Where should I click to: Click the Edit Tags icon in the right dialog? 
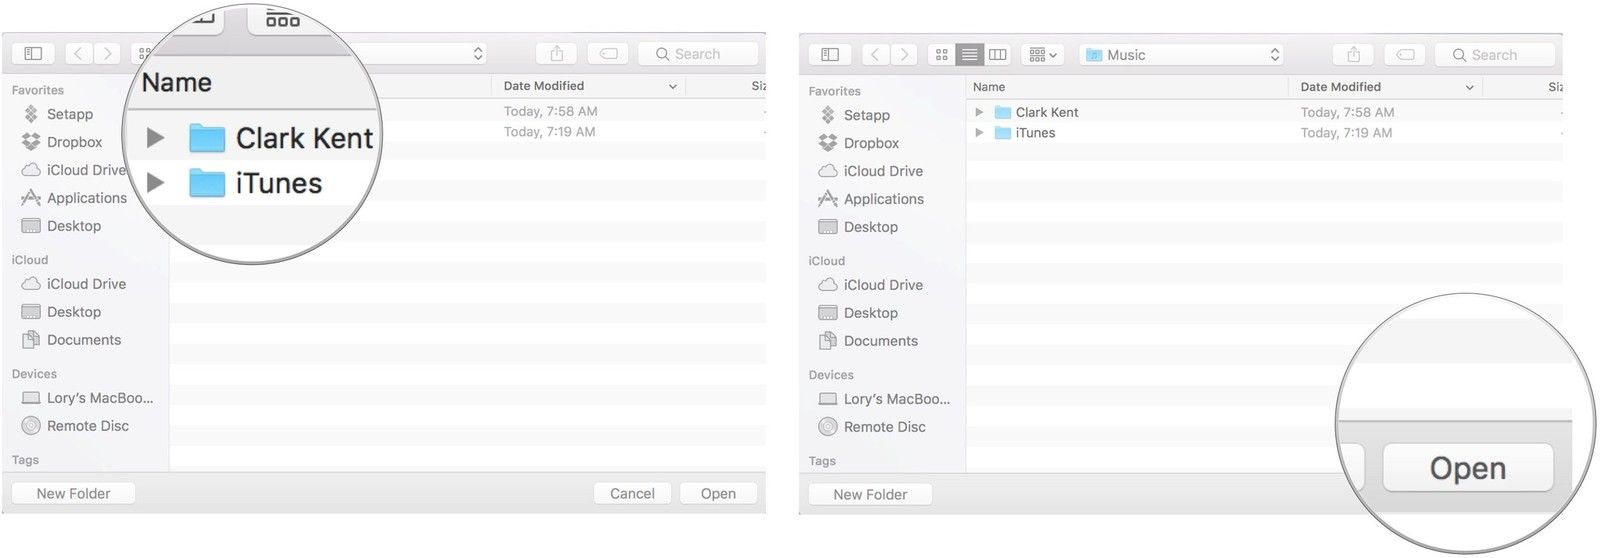[1405, 55]
